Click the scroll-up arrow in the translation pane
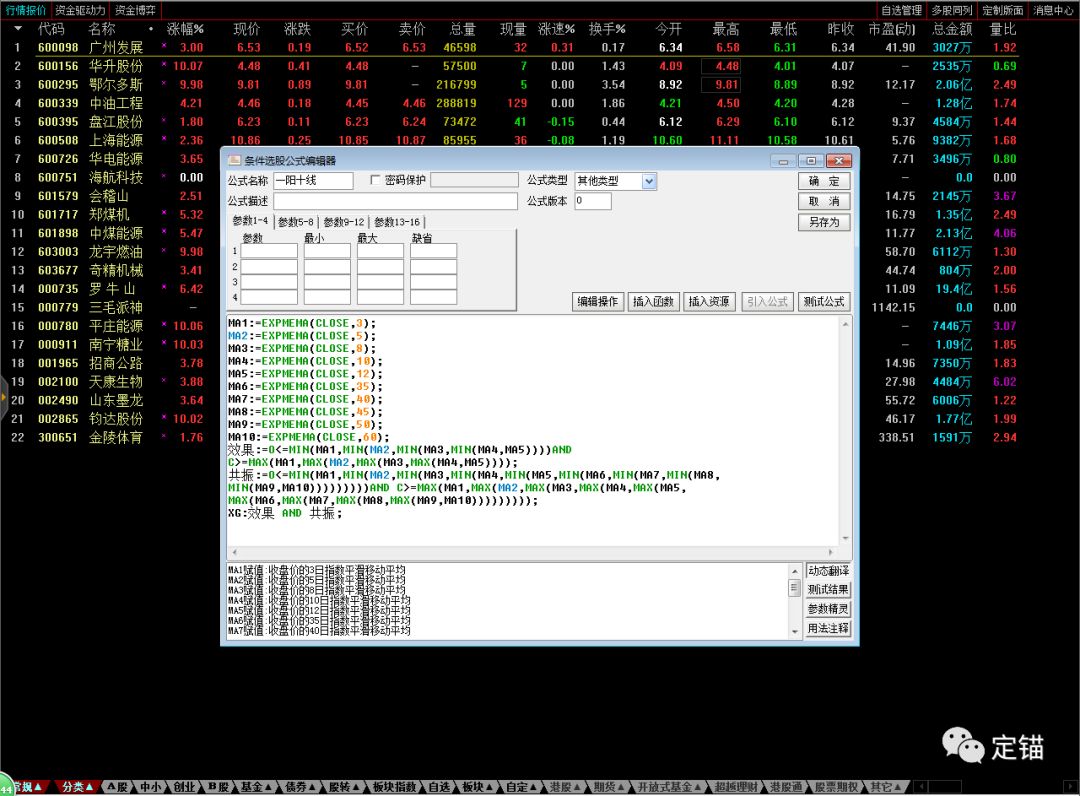 (795, 570)
